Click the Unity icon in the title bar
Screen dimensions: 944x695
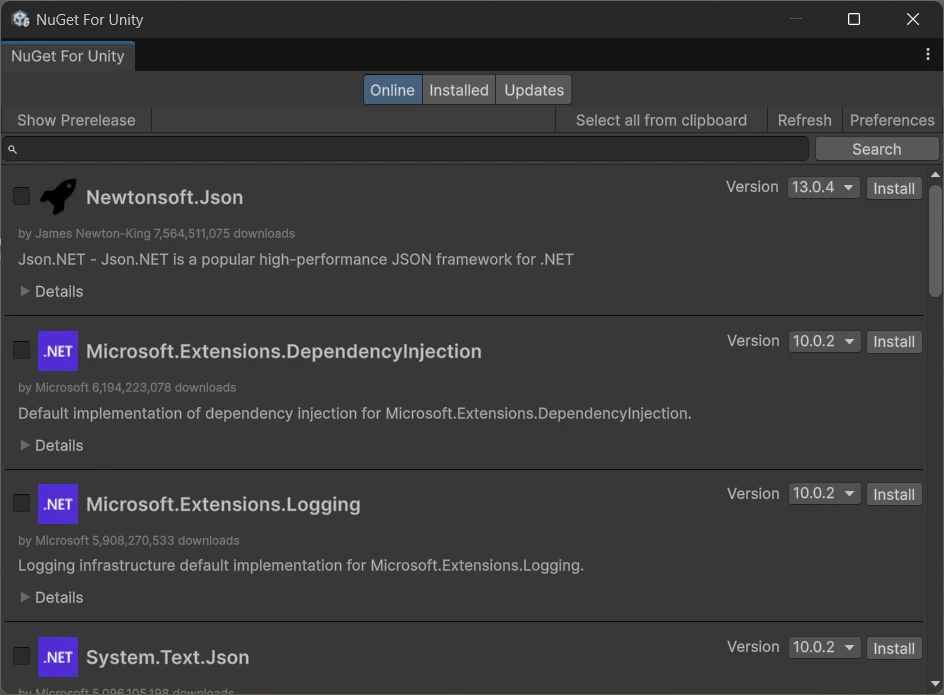[x=20, y=19]
